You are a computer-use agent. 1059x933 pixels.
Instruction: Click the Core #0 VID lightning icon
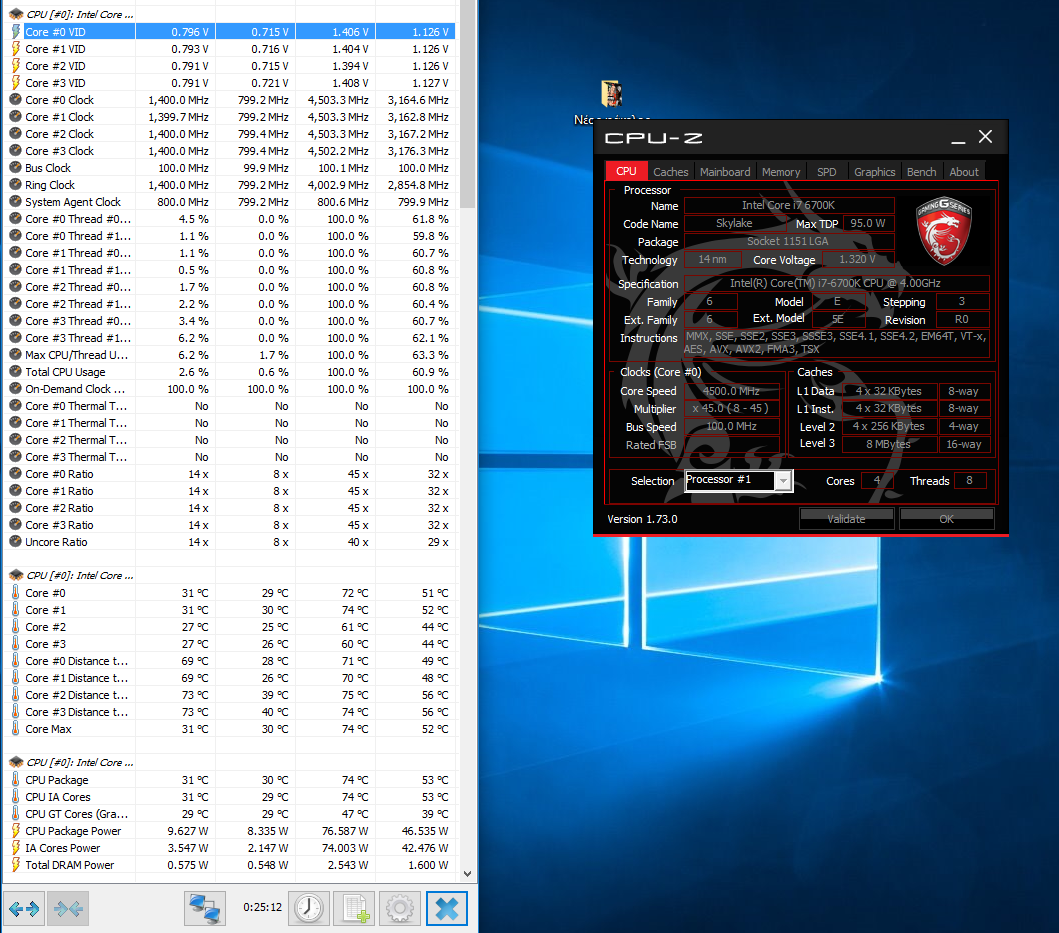(x=16, y=32)
